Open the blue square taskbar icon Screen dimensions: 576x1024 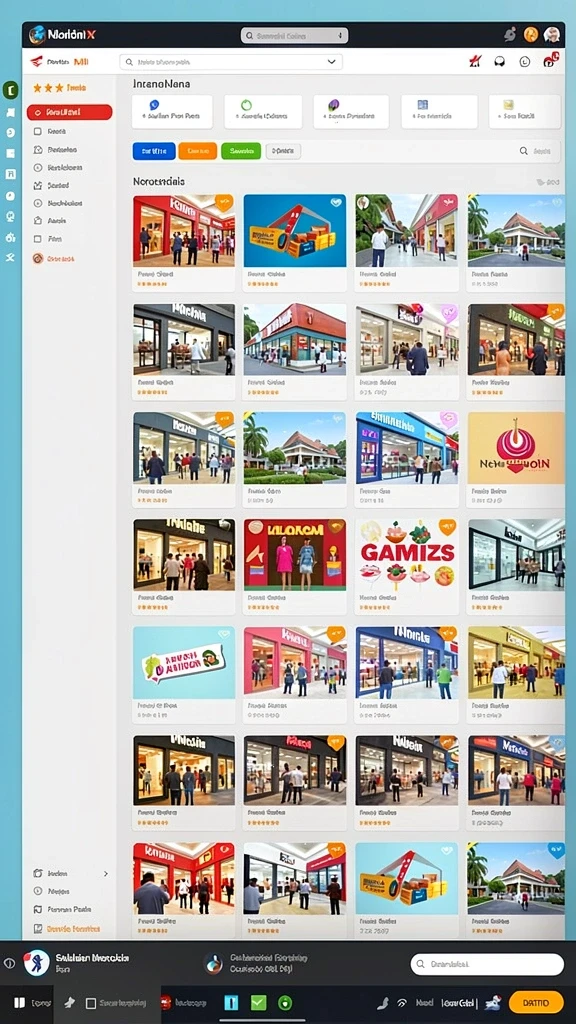coord(231,1002)
